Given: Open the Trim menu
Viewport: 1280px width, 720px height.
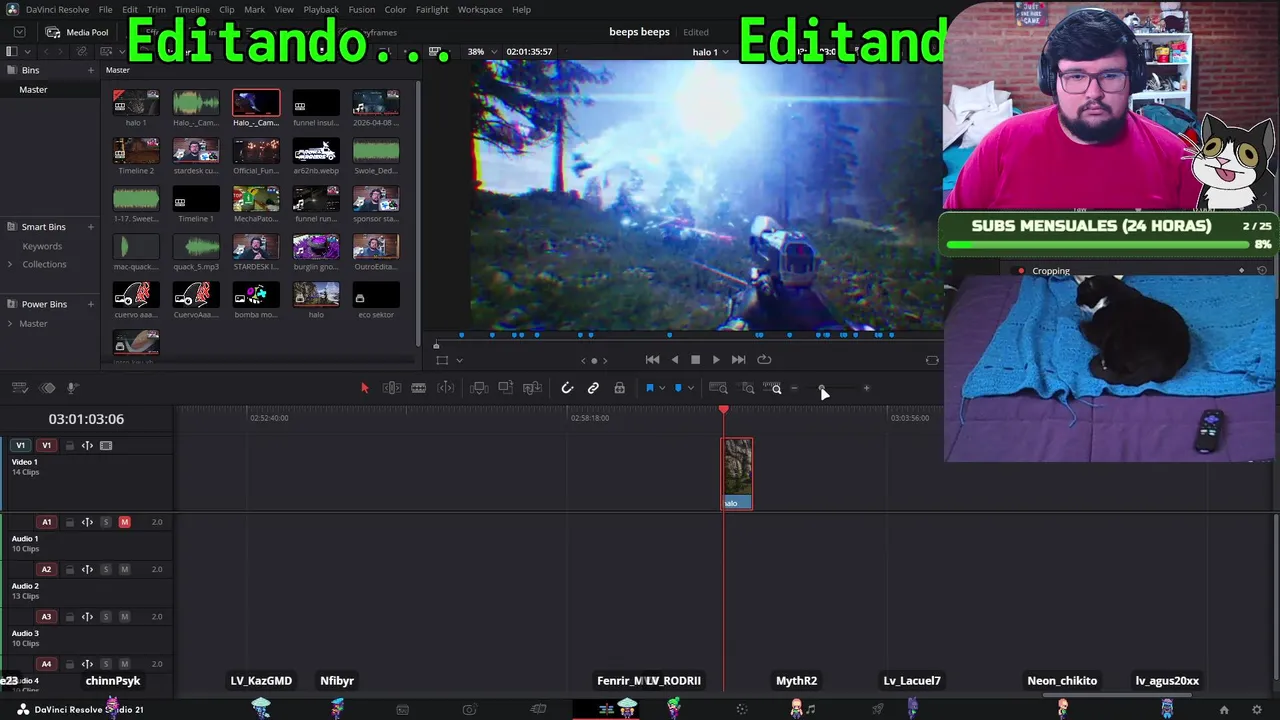Looking at the screenshot, I should click(x=156, y=10).
